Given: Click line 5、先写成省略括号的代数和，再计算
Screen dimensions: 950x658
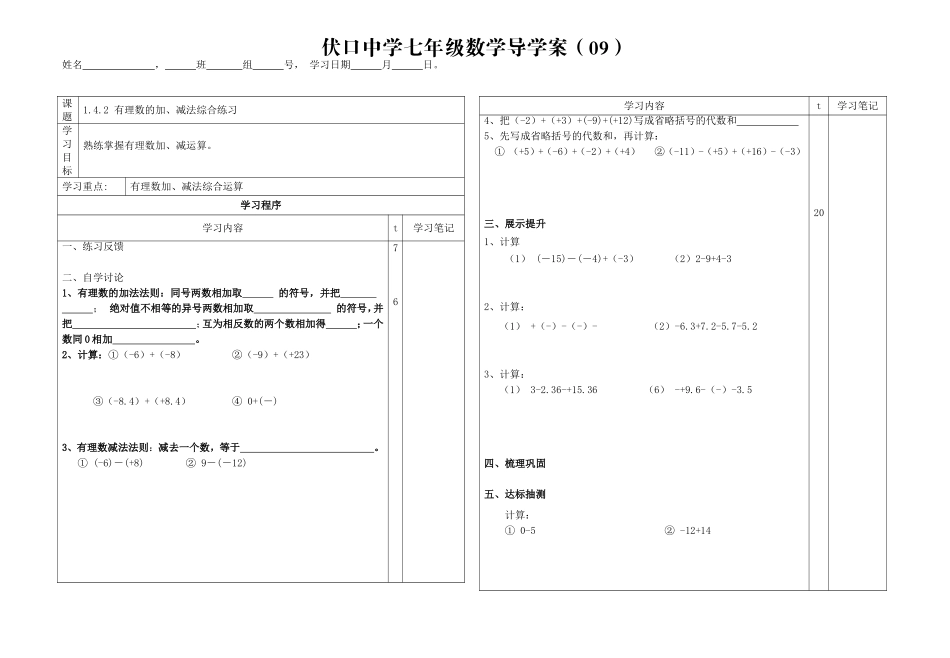Looking at the screenshot, I should click(572, 136).
